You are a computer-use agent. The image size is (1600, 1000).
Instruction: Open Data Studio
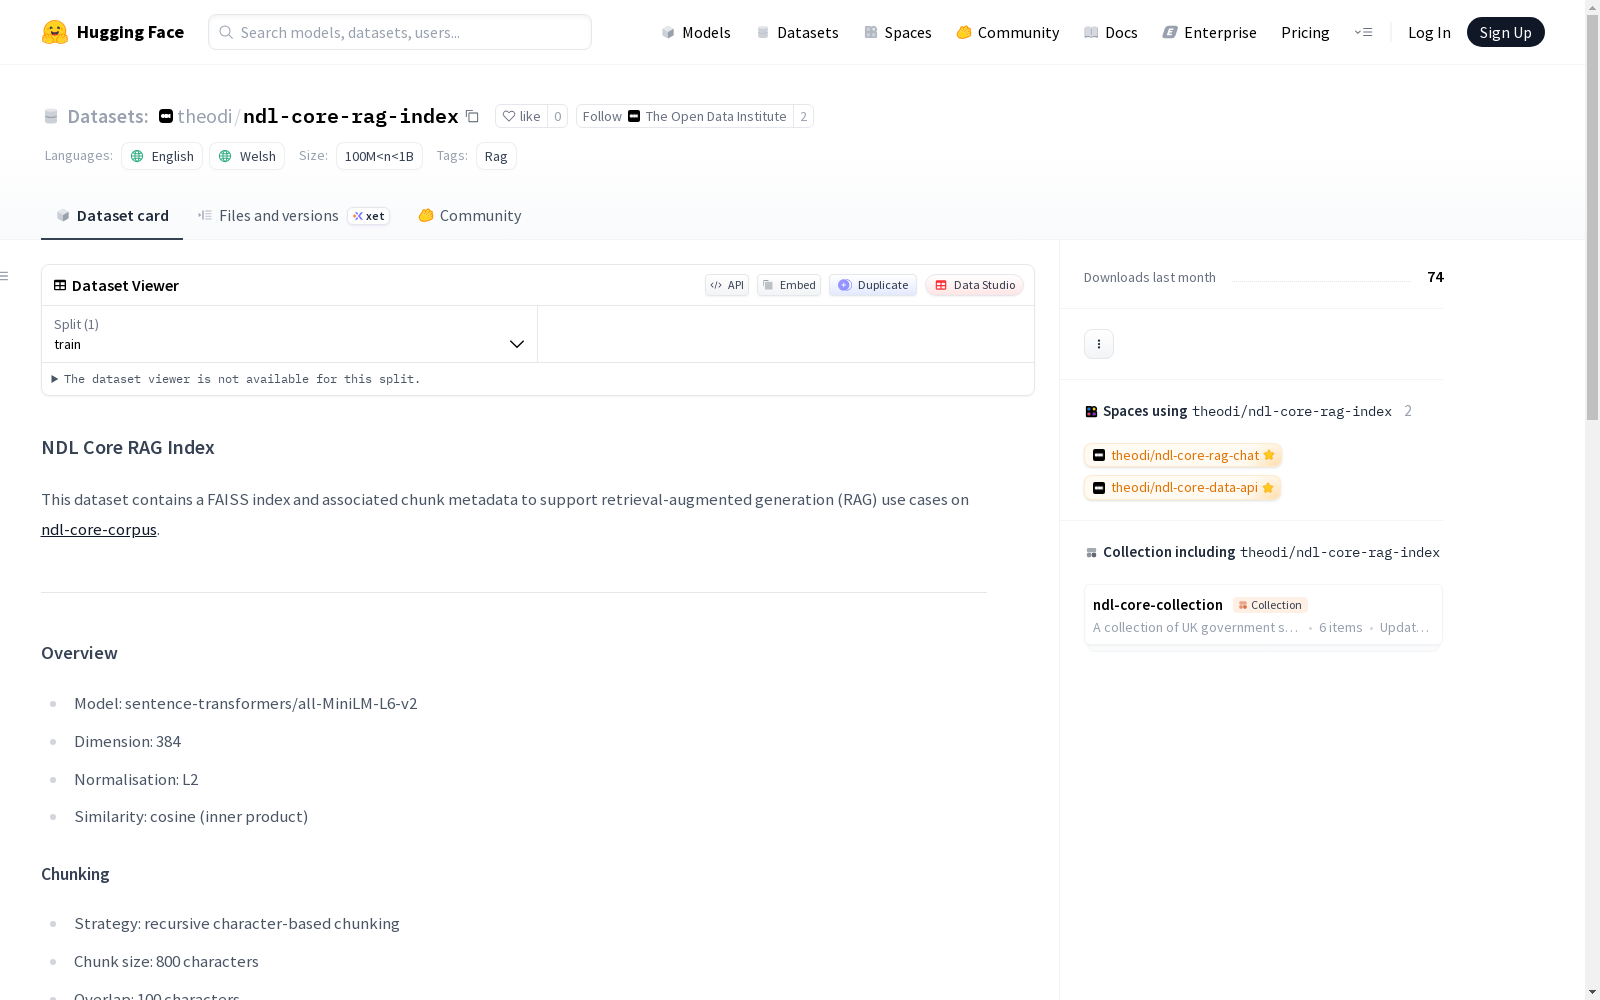click(974, 285)
